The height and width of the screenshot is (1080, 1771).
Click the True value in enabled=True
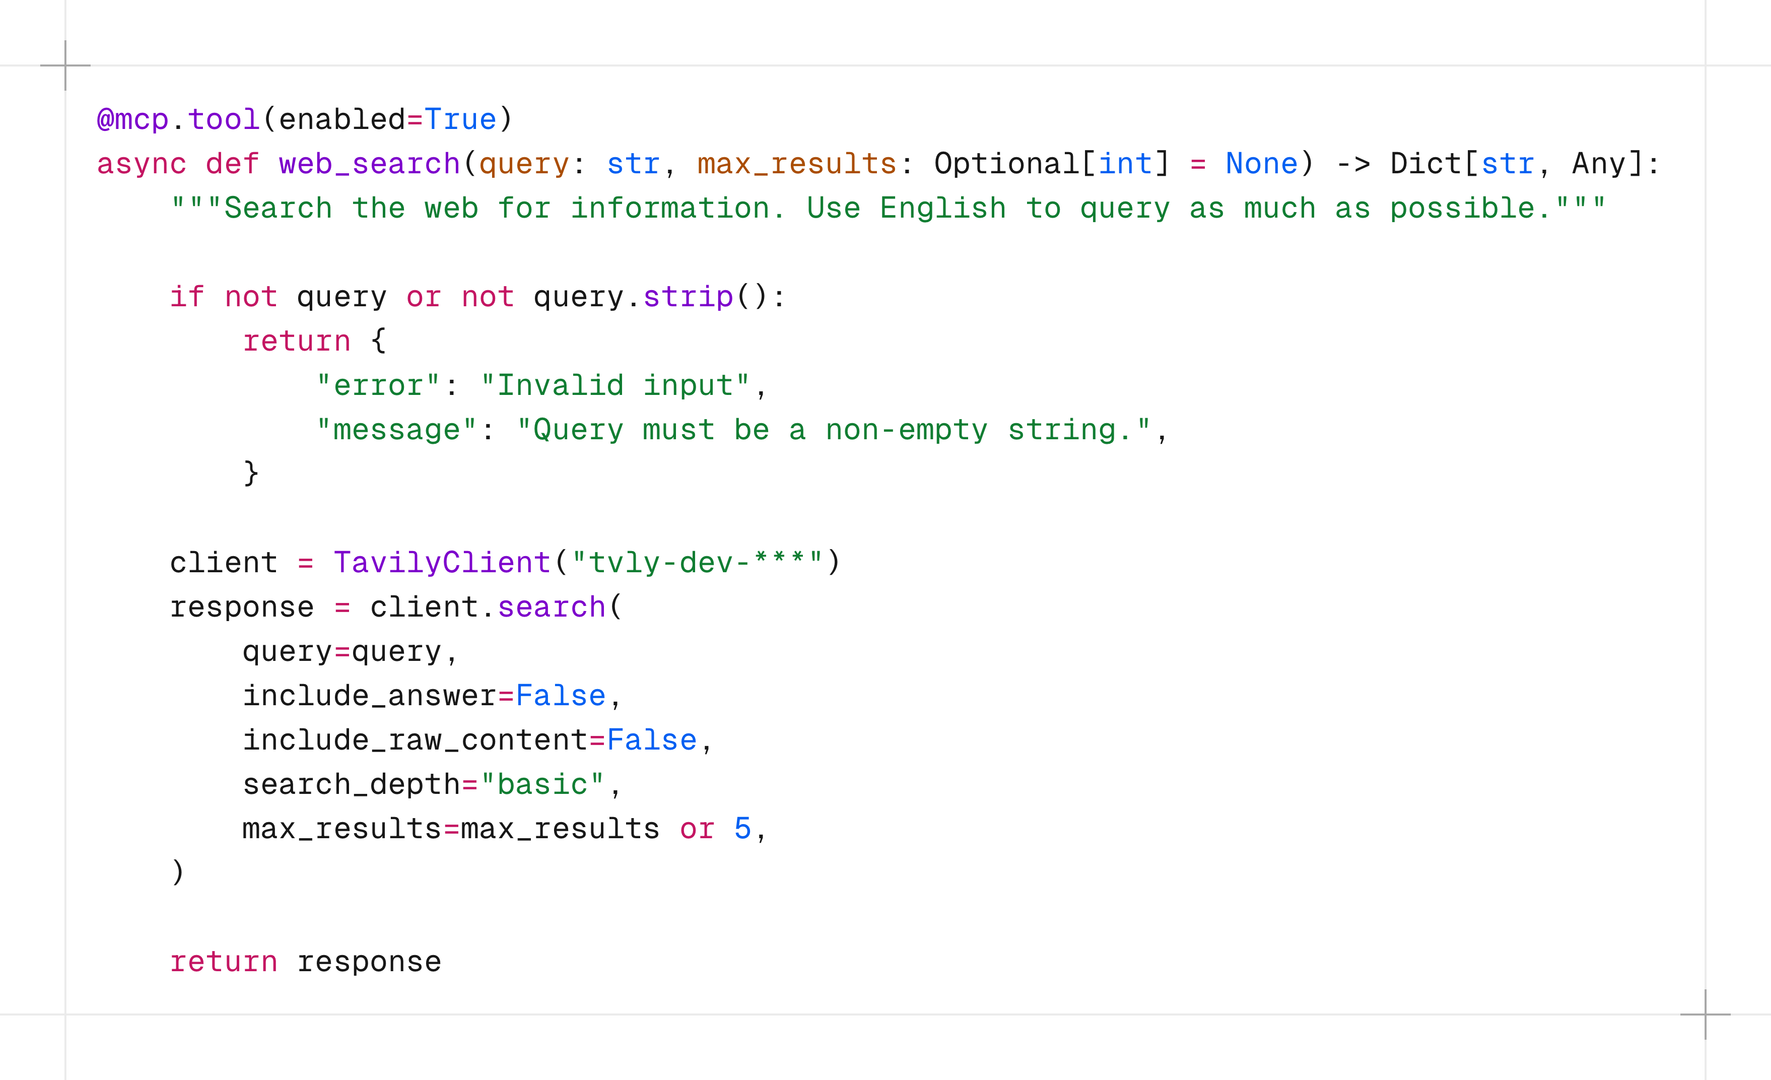pyautogui.click(x=460, y=120)
